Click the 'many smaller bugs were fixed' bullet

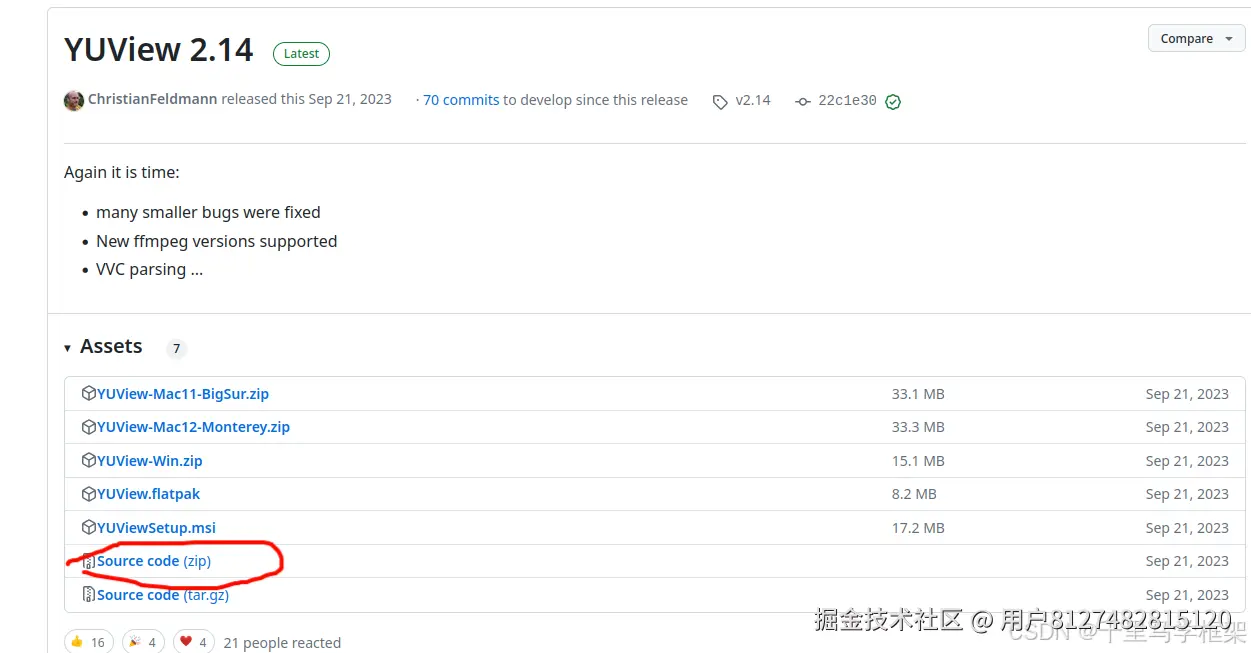pyautogui.click(x=208, y=212)
